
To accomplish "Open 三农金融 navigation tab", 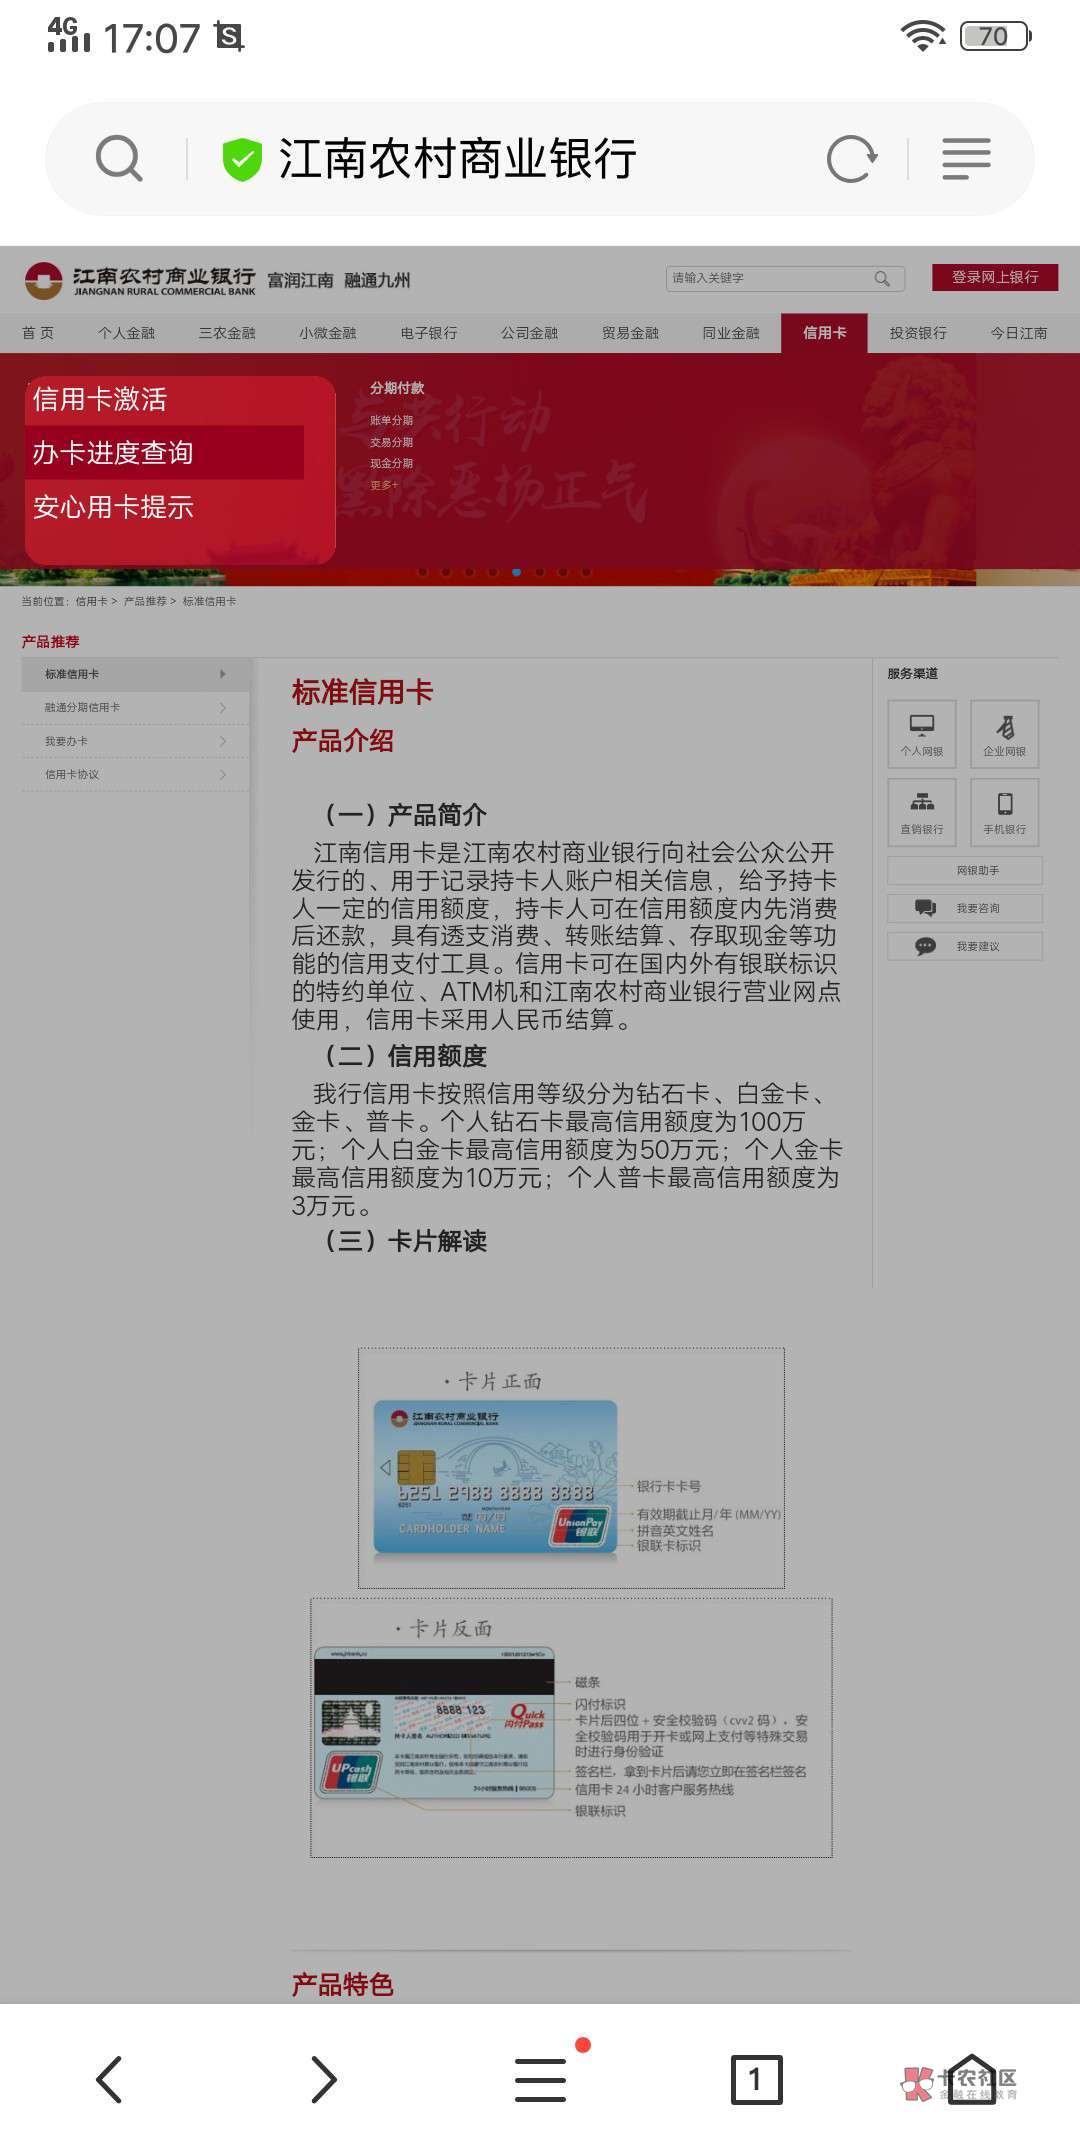I will click(x=227, y=333).
